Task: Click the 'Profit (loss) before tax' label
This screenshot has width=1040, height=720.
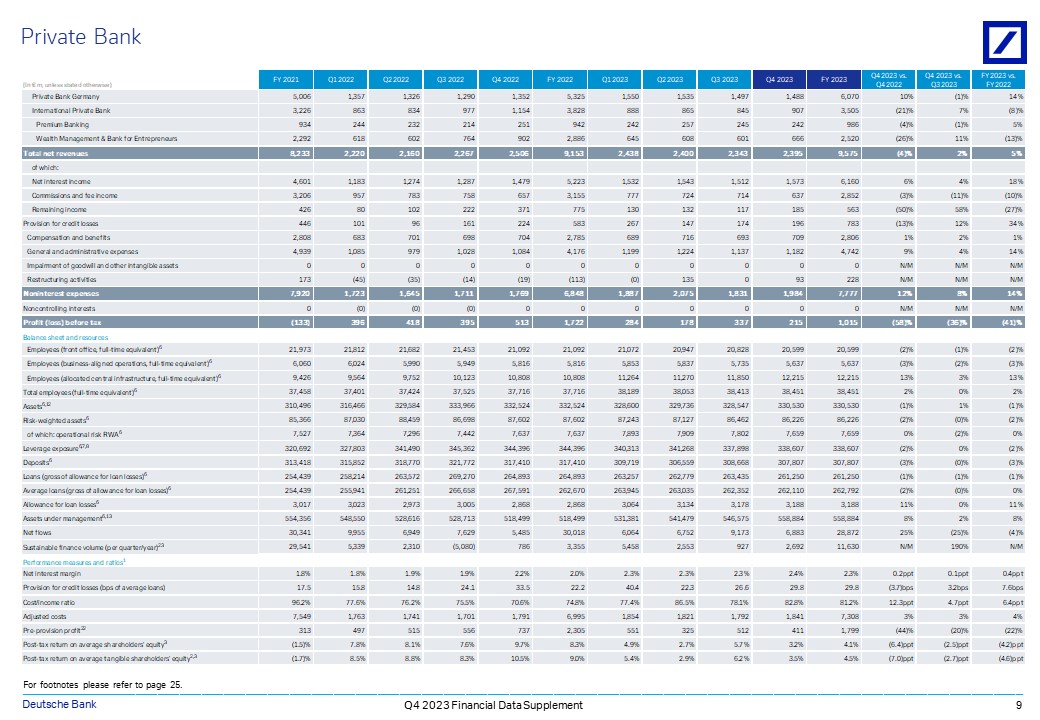Action: coord(62,323)
